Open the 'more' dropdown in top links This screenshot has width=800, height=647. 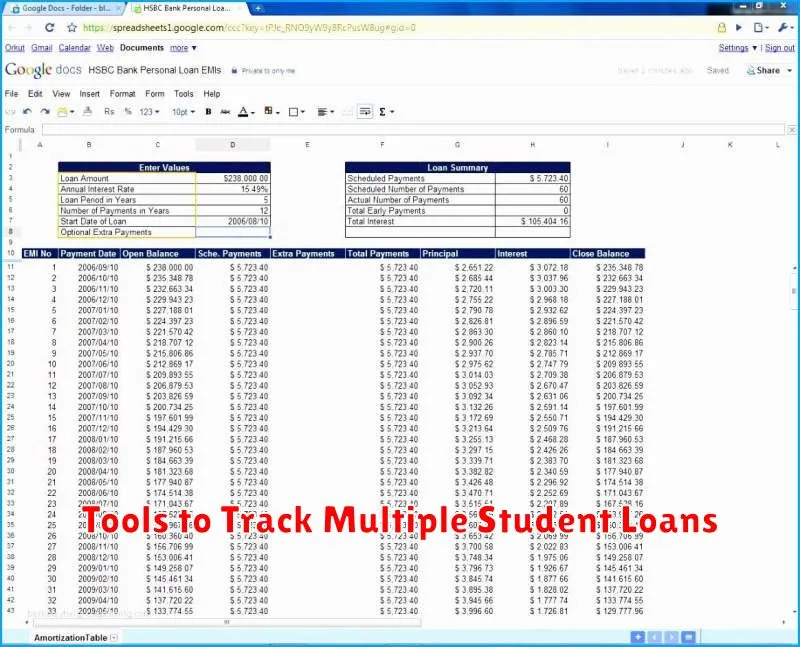tap(183, 48)
